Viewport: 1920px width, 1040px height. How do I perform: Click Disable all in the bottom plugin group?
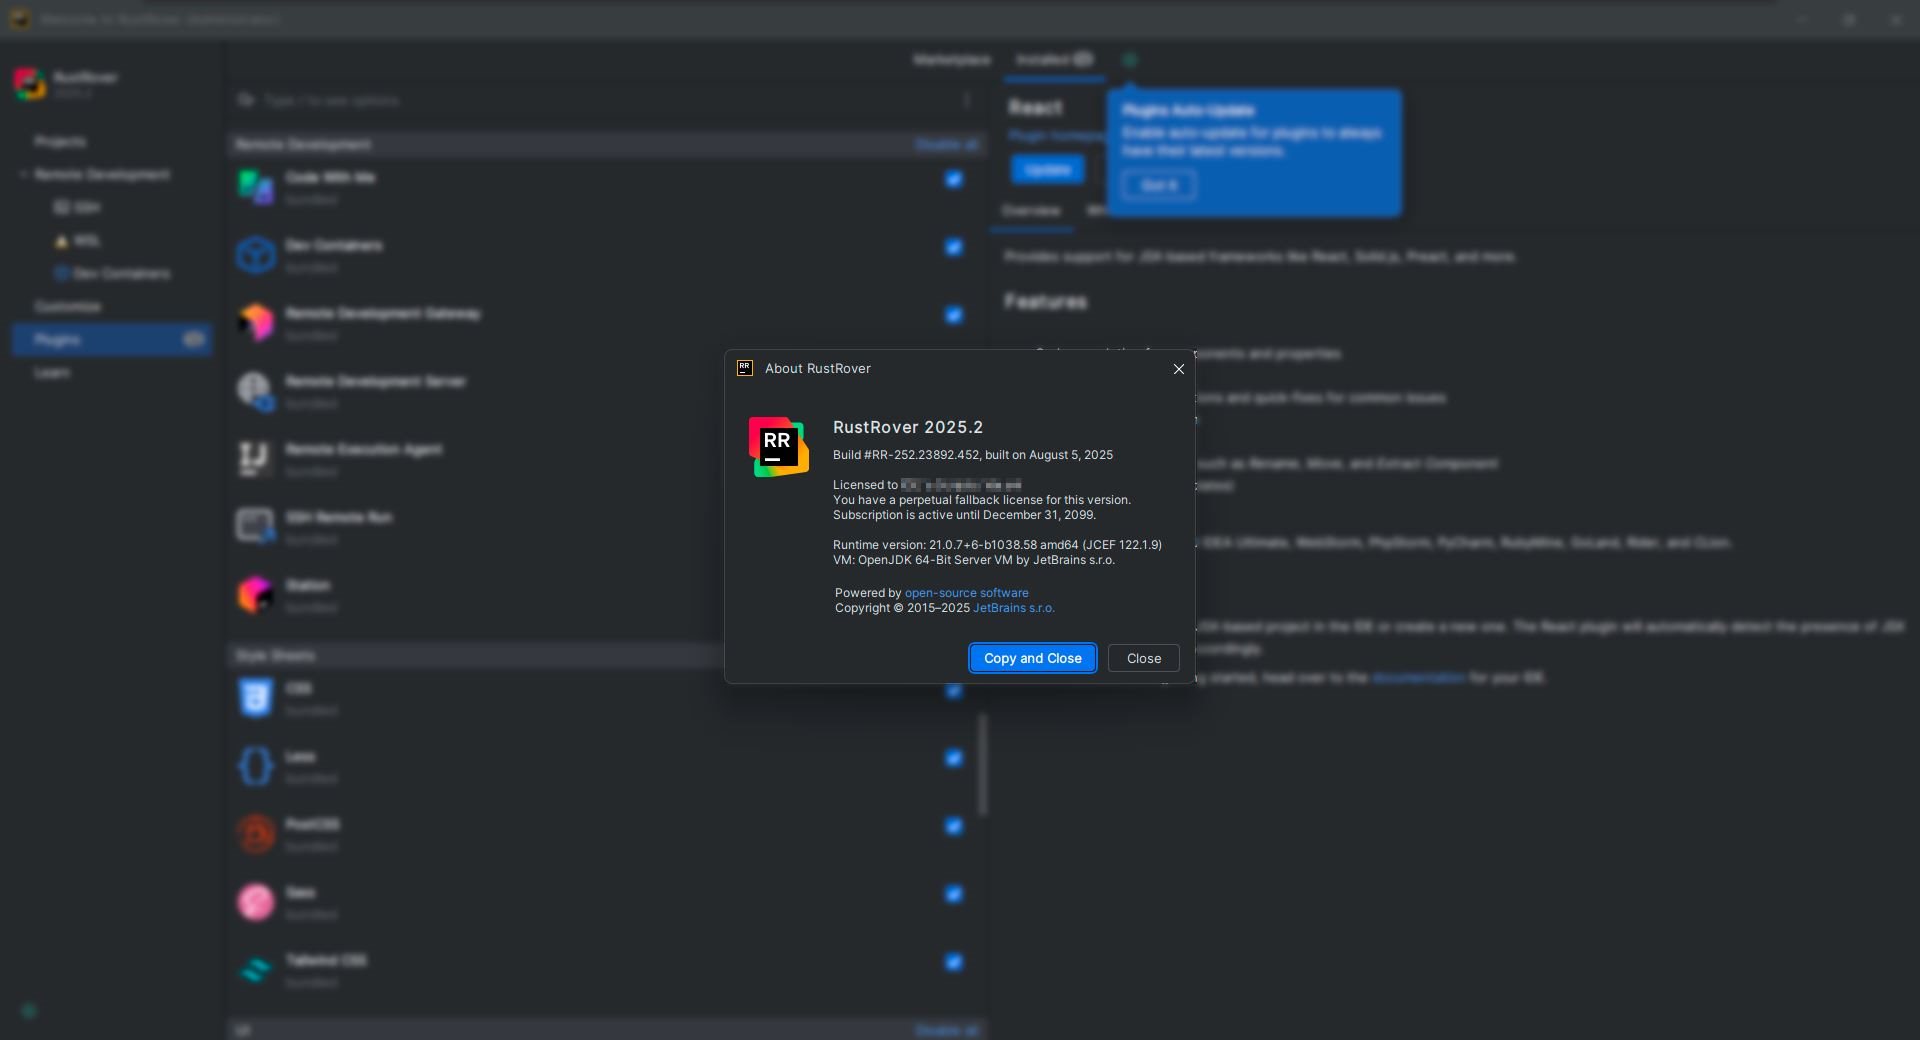click(x=947, y=1030)
